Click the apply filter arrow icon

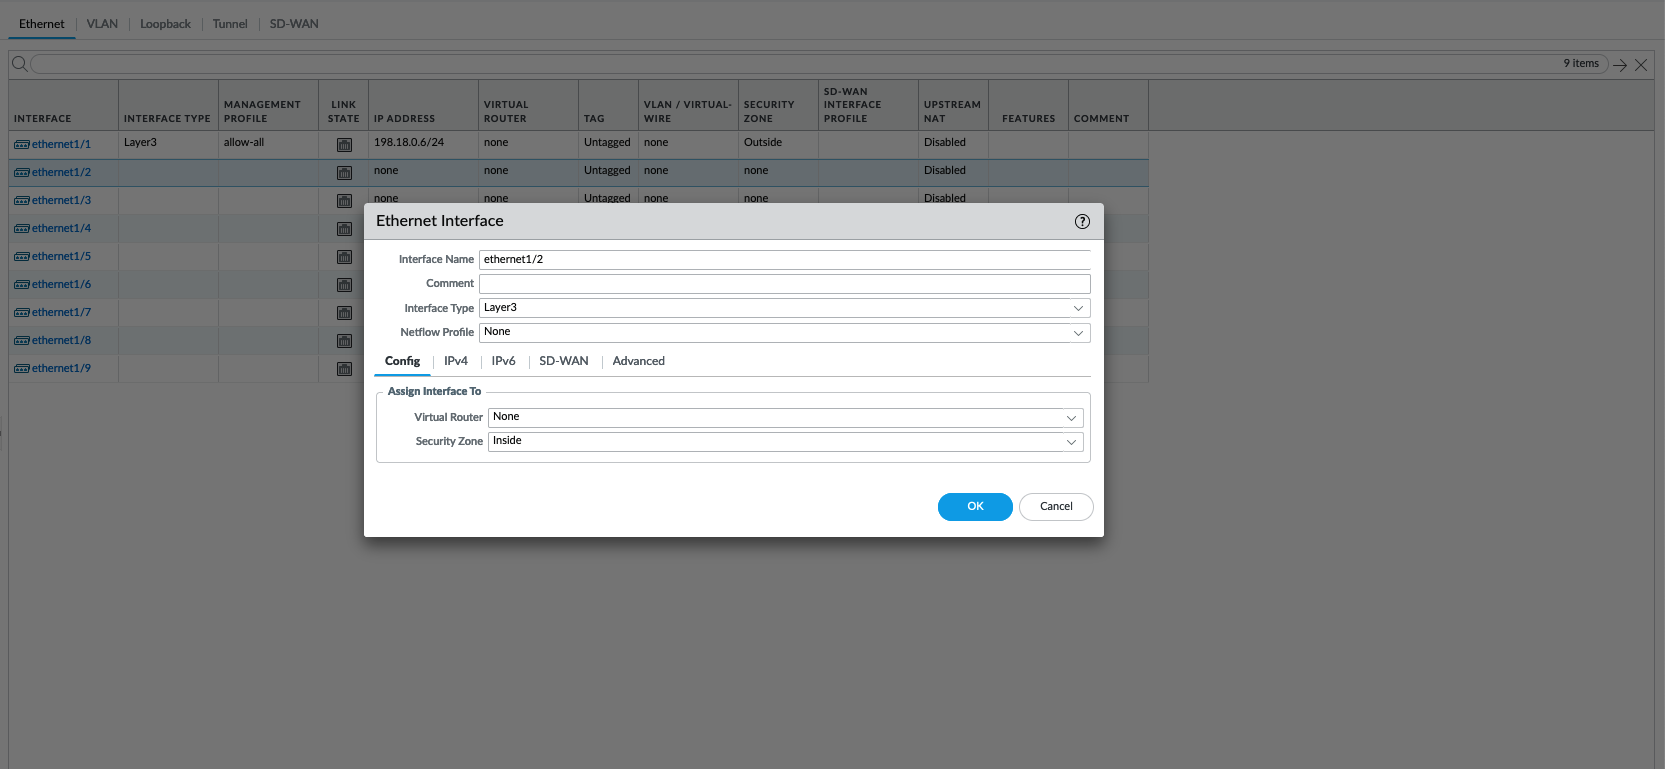[x=1620, y=65]
